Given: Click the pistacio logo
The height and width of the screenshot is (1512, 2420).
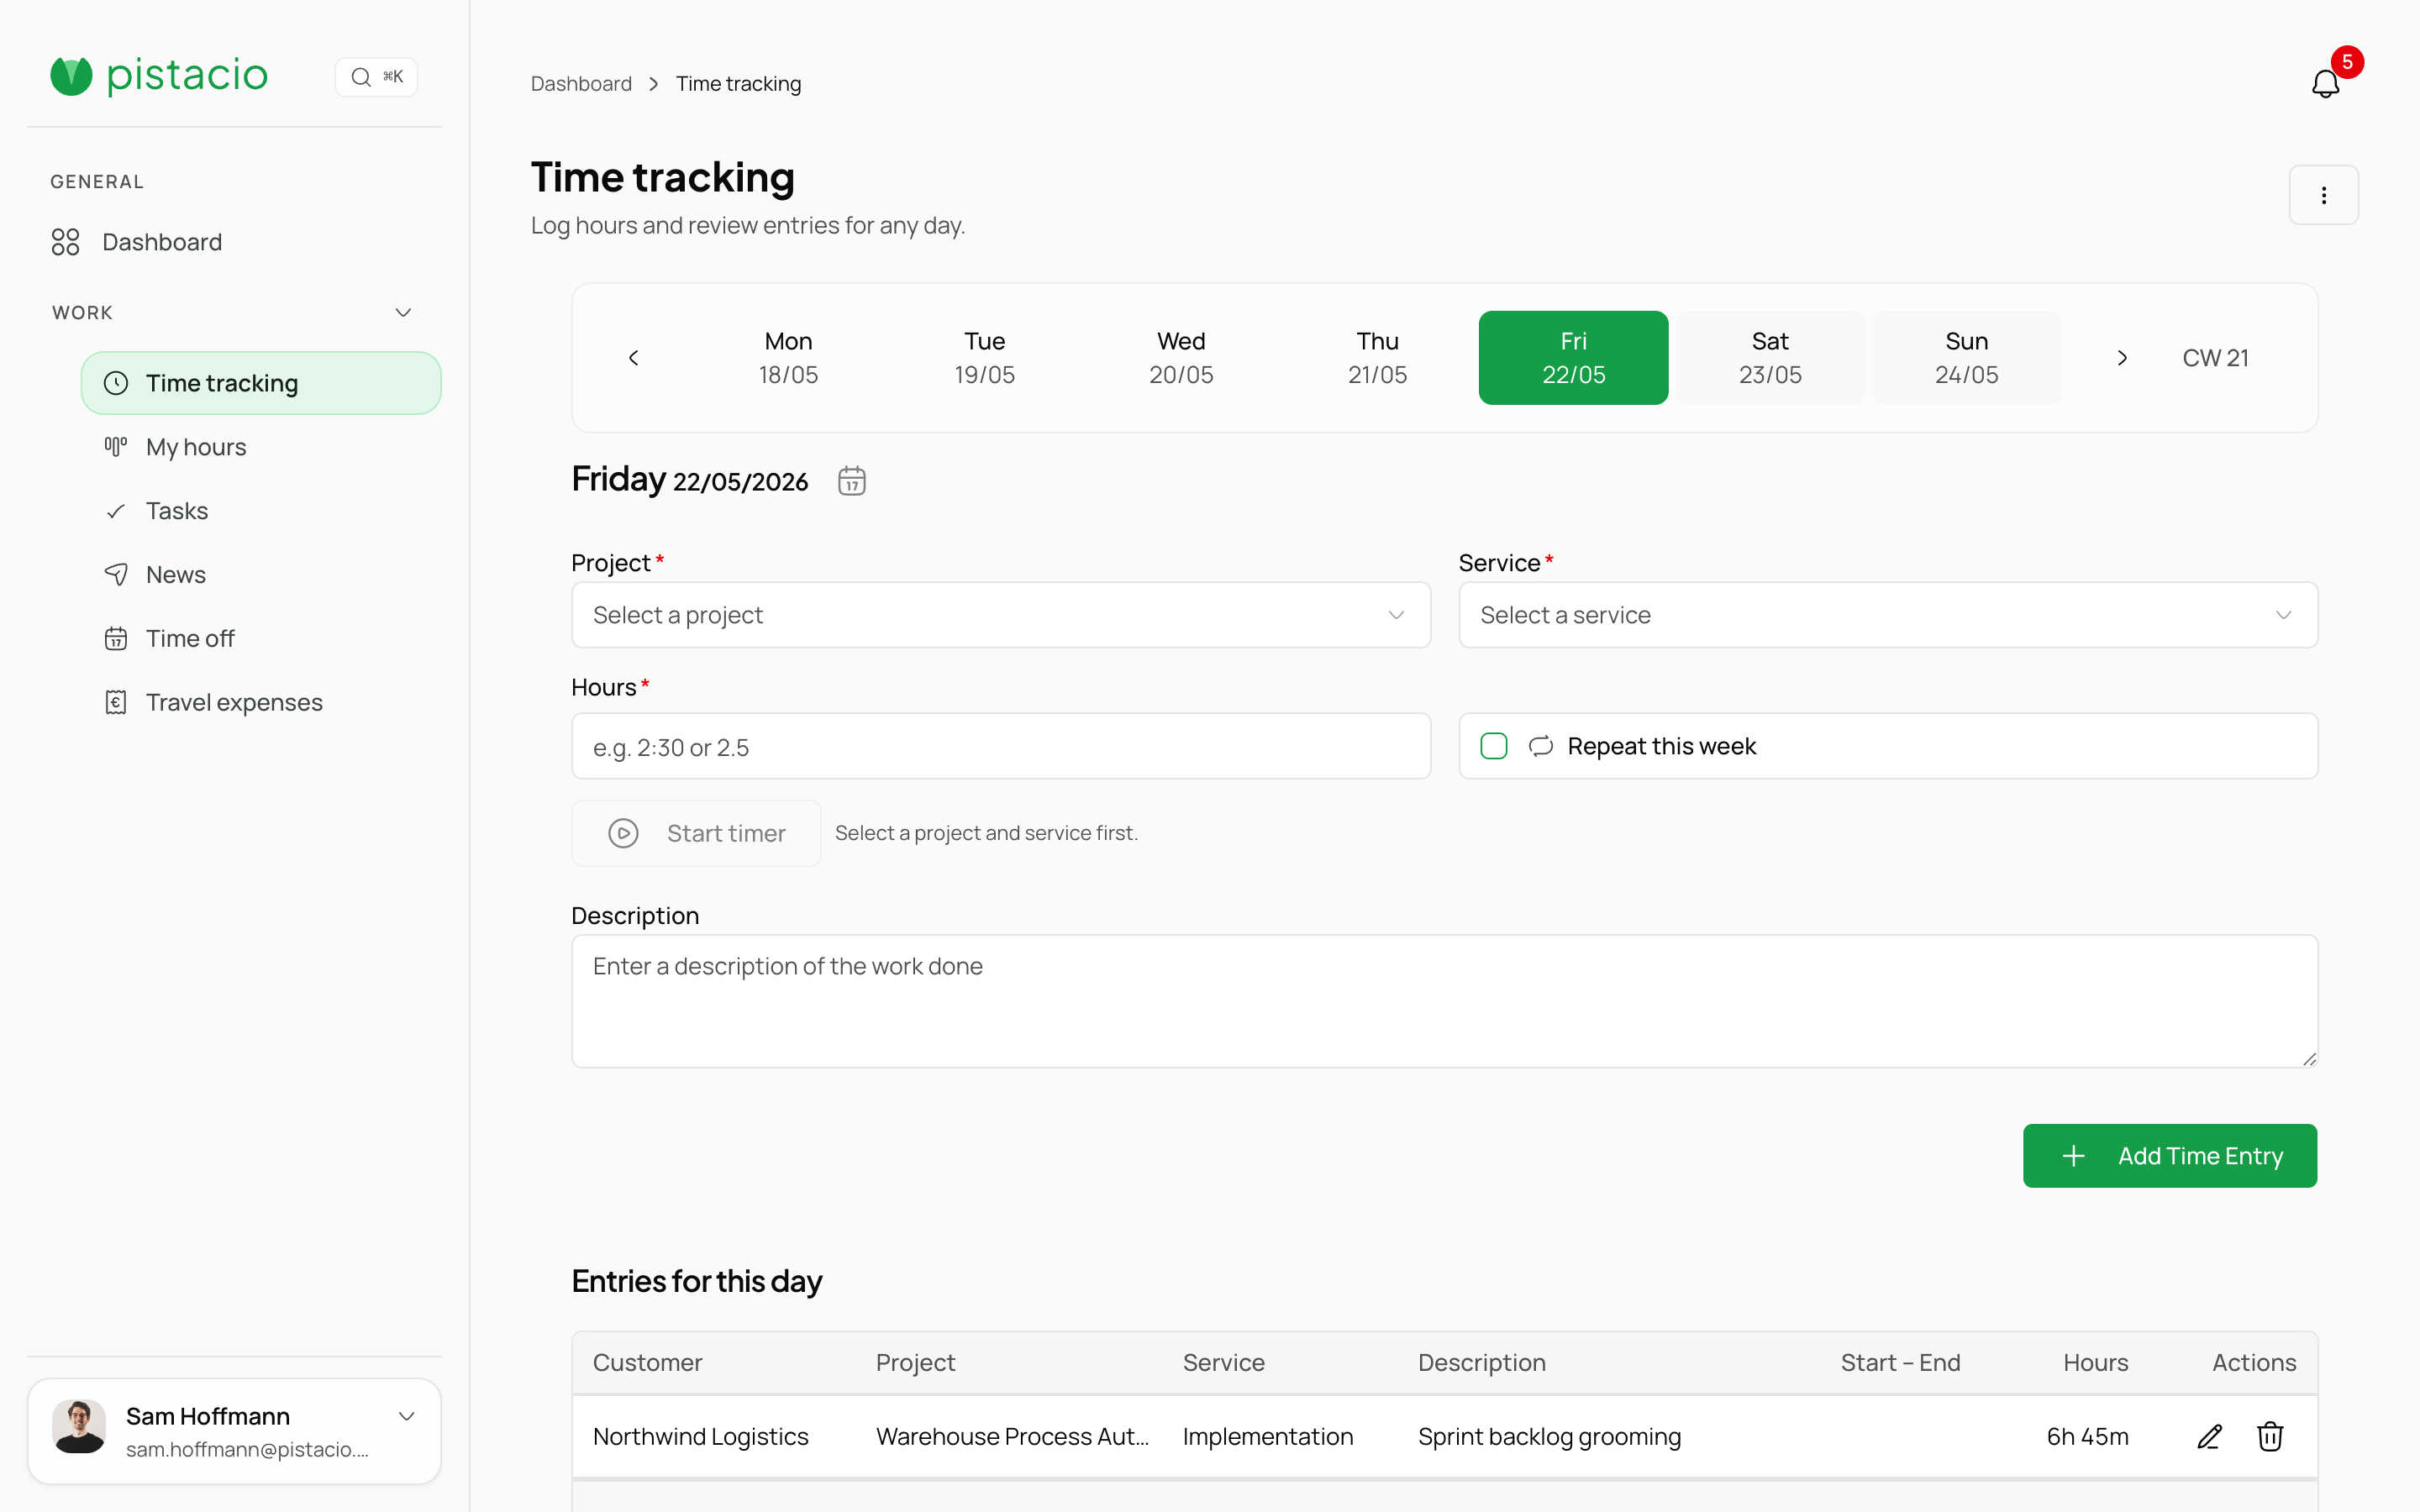Looking at the screenshot, I should coord(159,76).
